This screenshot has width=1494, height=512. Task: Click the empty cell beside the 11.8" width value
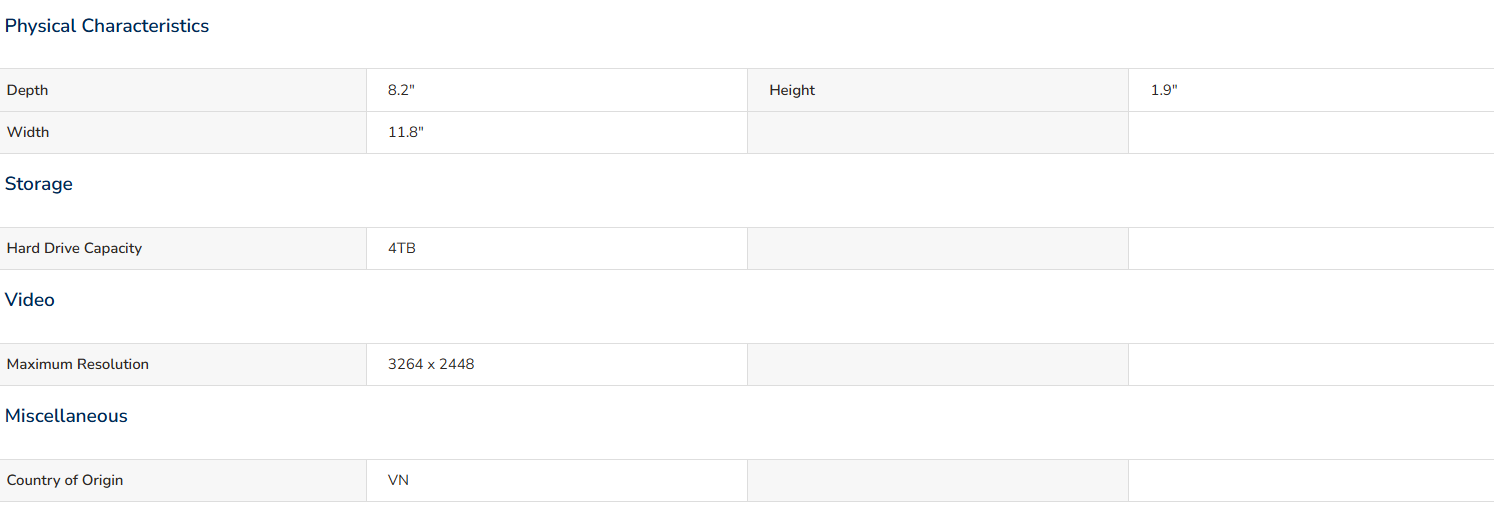[938, 132]
